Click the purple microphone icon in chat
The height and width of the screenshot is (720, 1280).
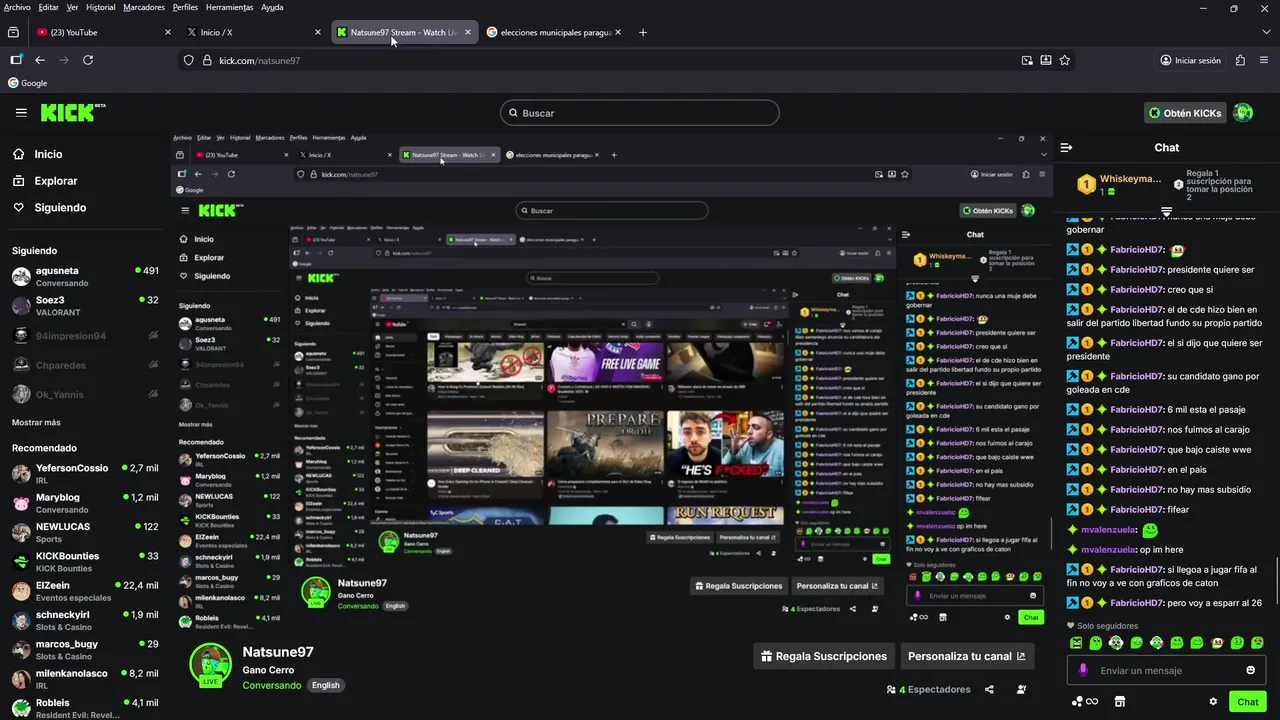pyautogui.click(x=1082, y=670)
